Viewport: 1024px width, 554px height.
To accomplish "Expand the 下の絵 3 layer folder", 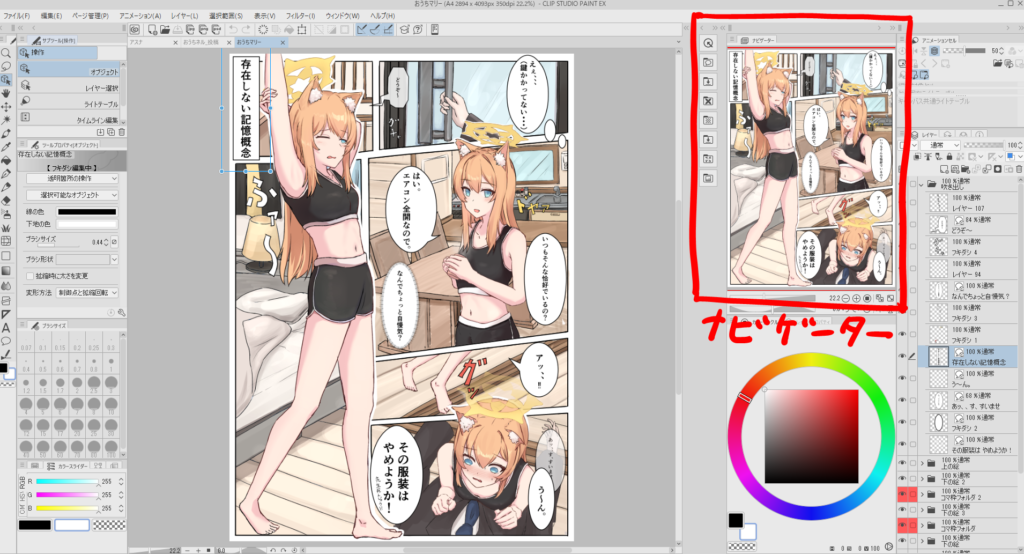I will click(x=921, y=510).
